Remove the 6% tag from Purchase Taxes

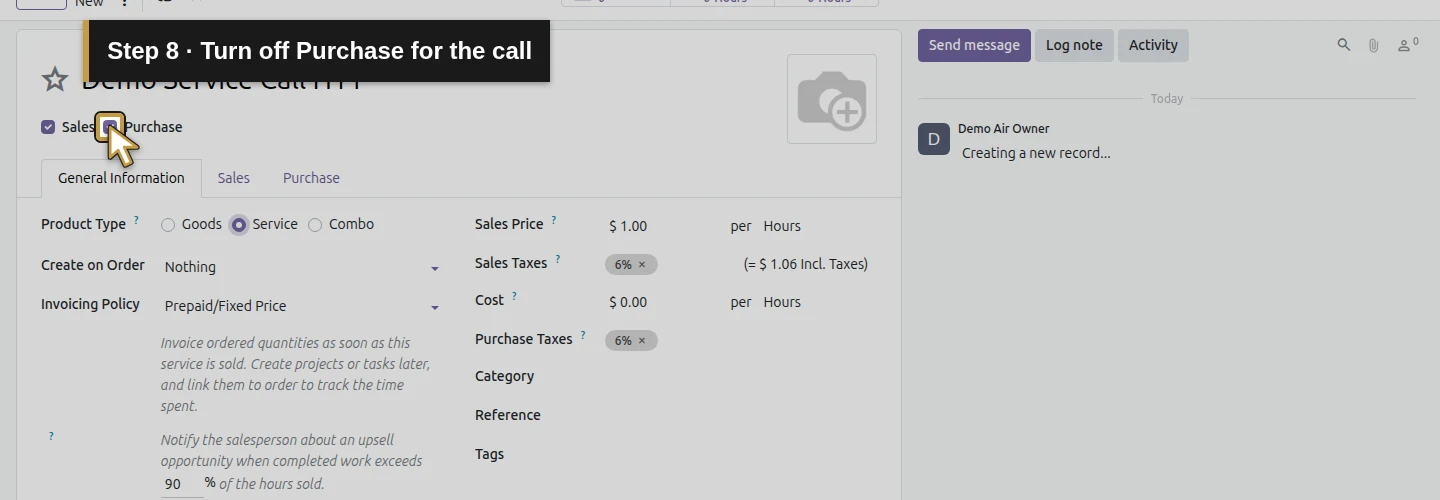[x=642, y=341]
